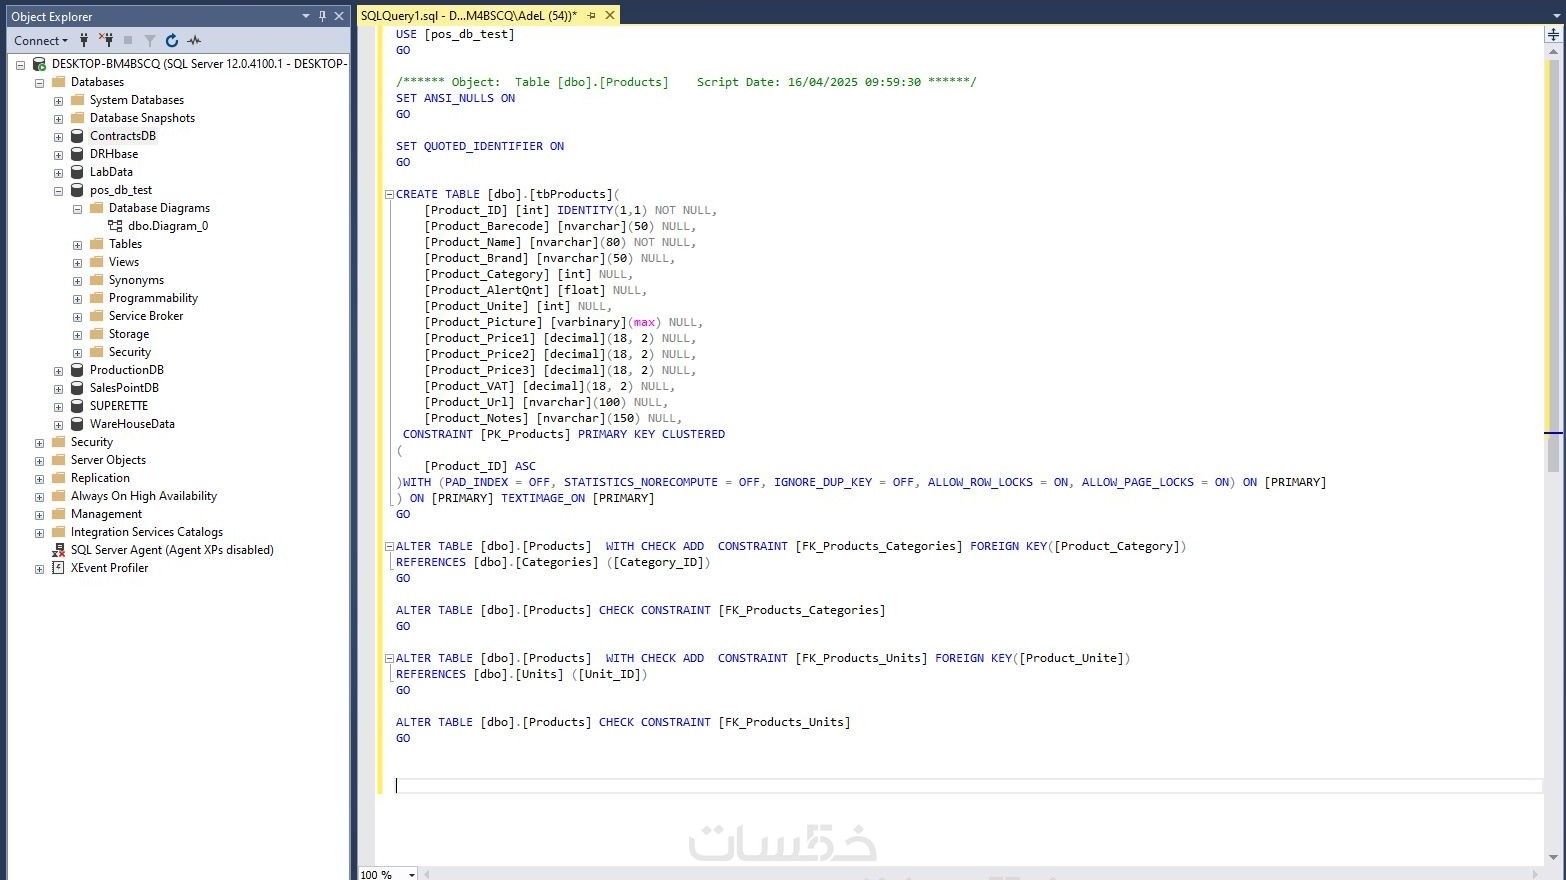Expand the Programmability folder node
Screen dimensions: 1566x880
[77, 298]
